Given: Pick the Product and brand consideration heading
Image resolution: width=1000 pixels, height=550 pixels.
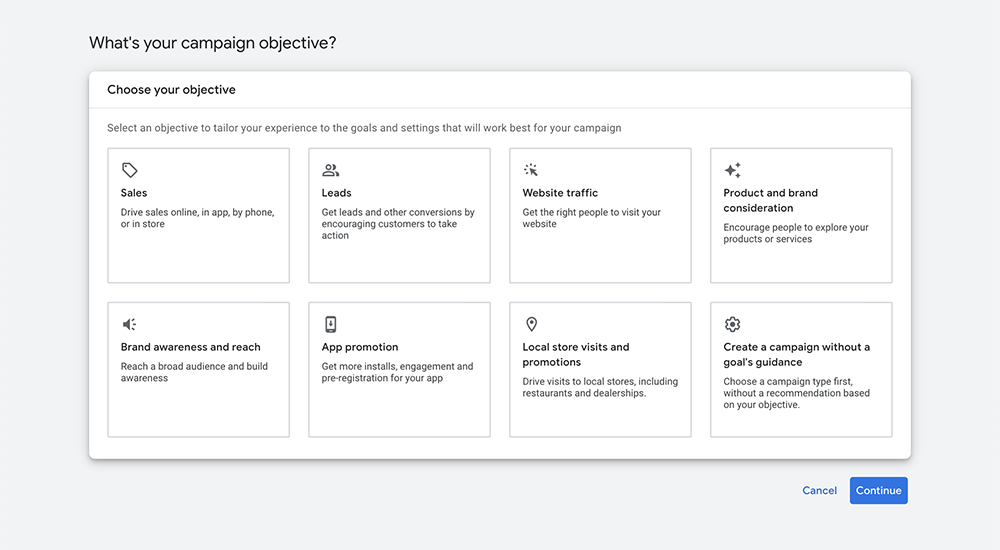Looking at the screenshot, I should click(x=770, y=200).
